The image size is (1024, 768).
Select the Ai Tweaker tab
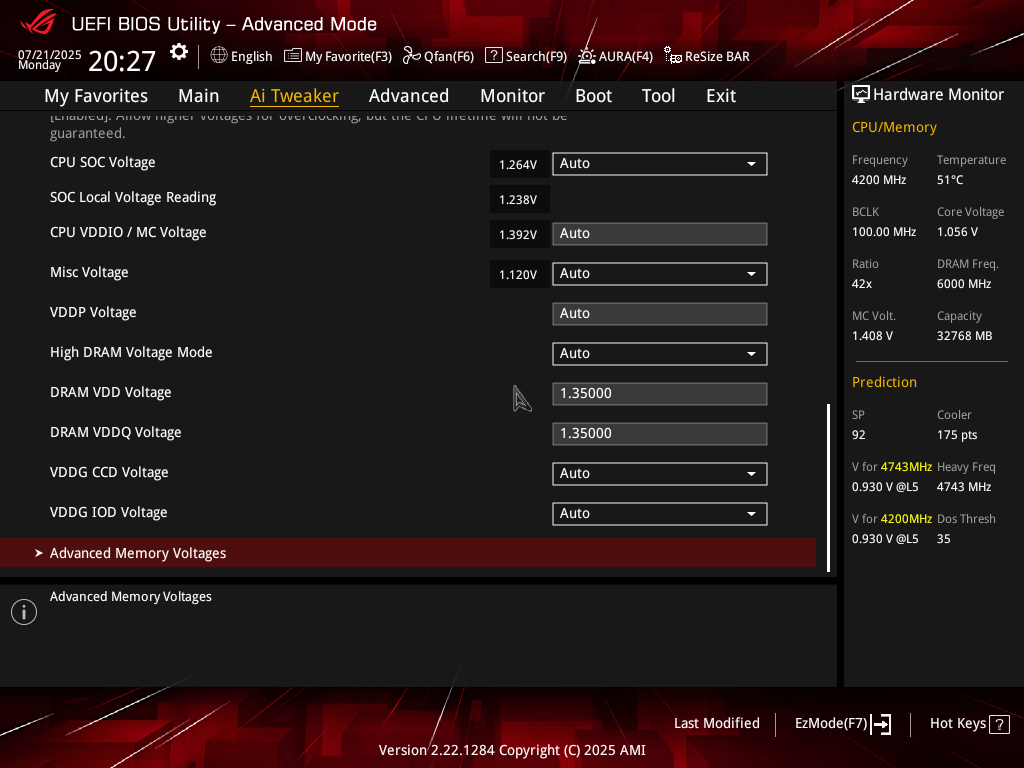point(295,96)
